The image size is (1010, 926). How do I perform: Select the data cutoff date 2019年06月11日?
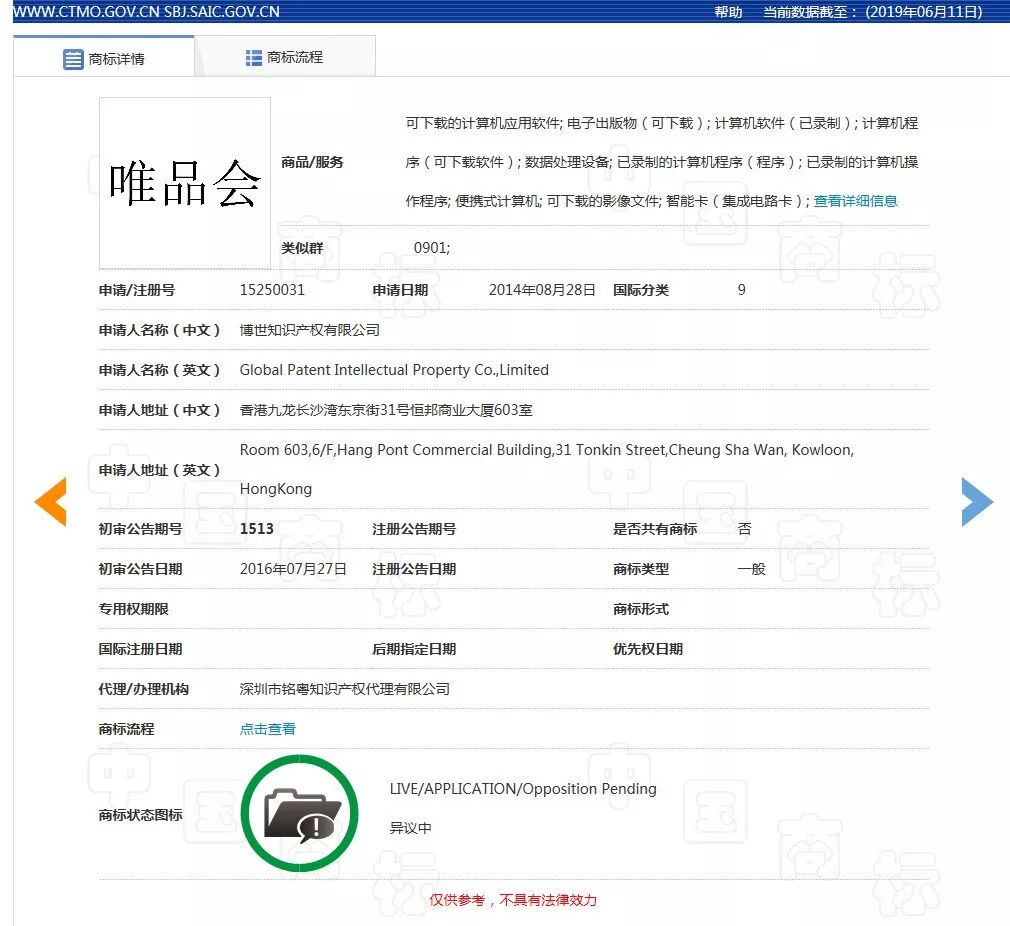point(924,12)
